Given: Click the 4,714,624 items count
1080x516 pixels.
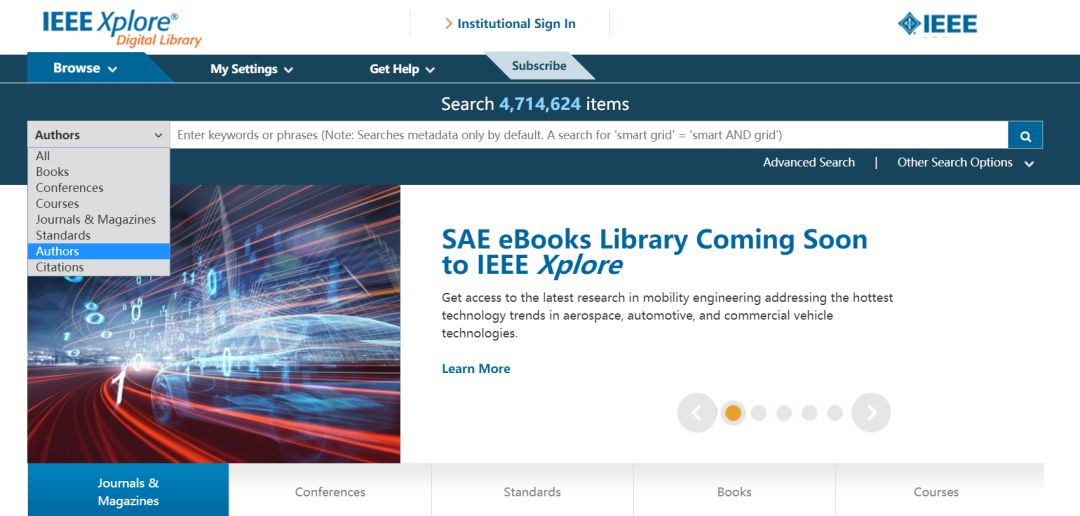Looking at the screenshot, I should tap(539, 105).
